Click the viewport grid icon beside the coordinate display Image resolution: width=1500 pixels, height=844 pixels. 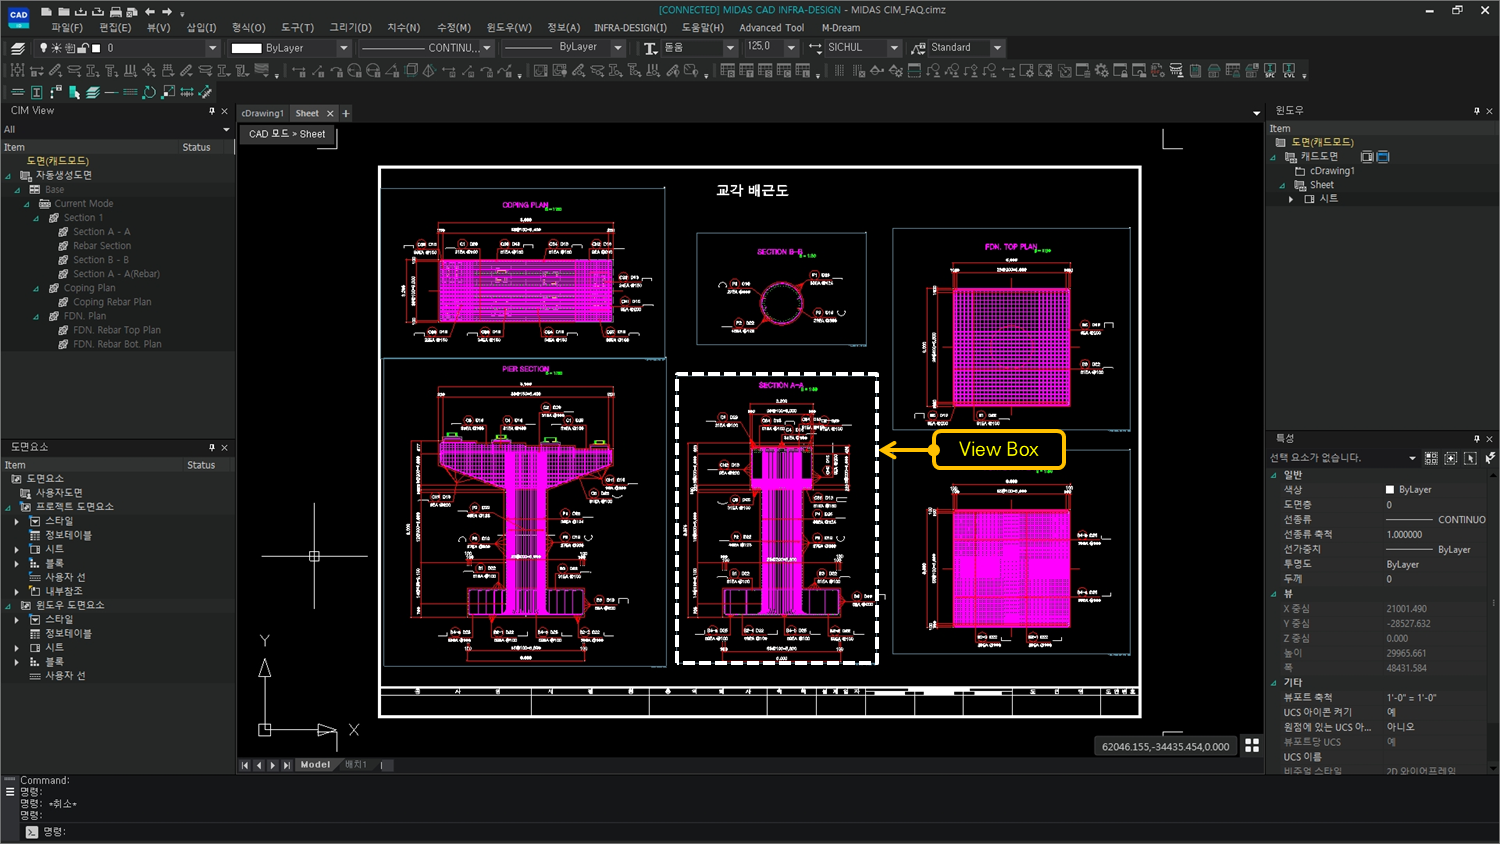point(1252,745)
